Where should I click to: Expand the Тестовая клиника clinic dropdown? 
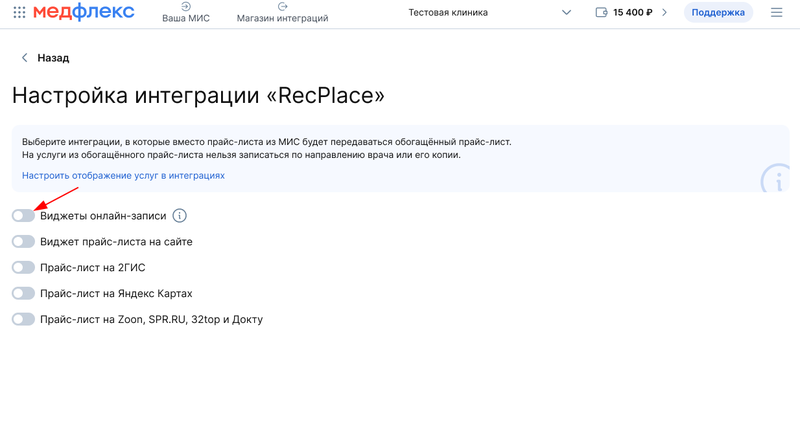[x=566, y=12]
